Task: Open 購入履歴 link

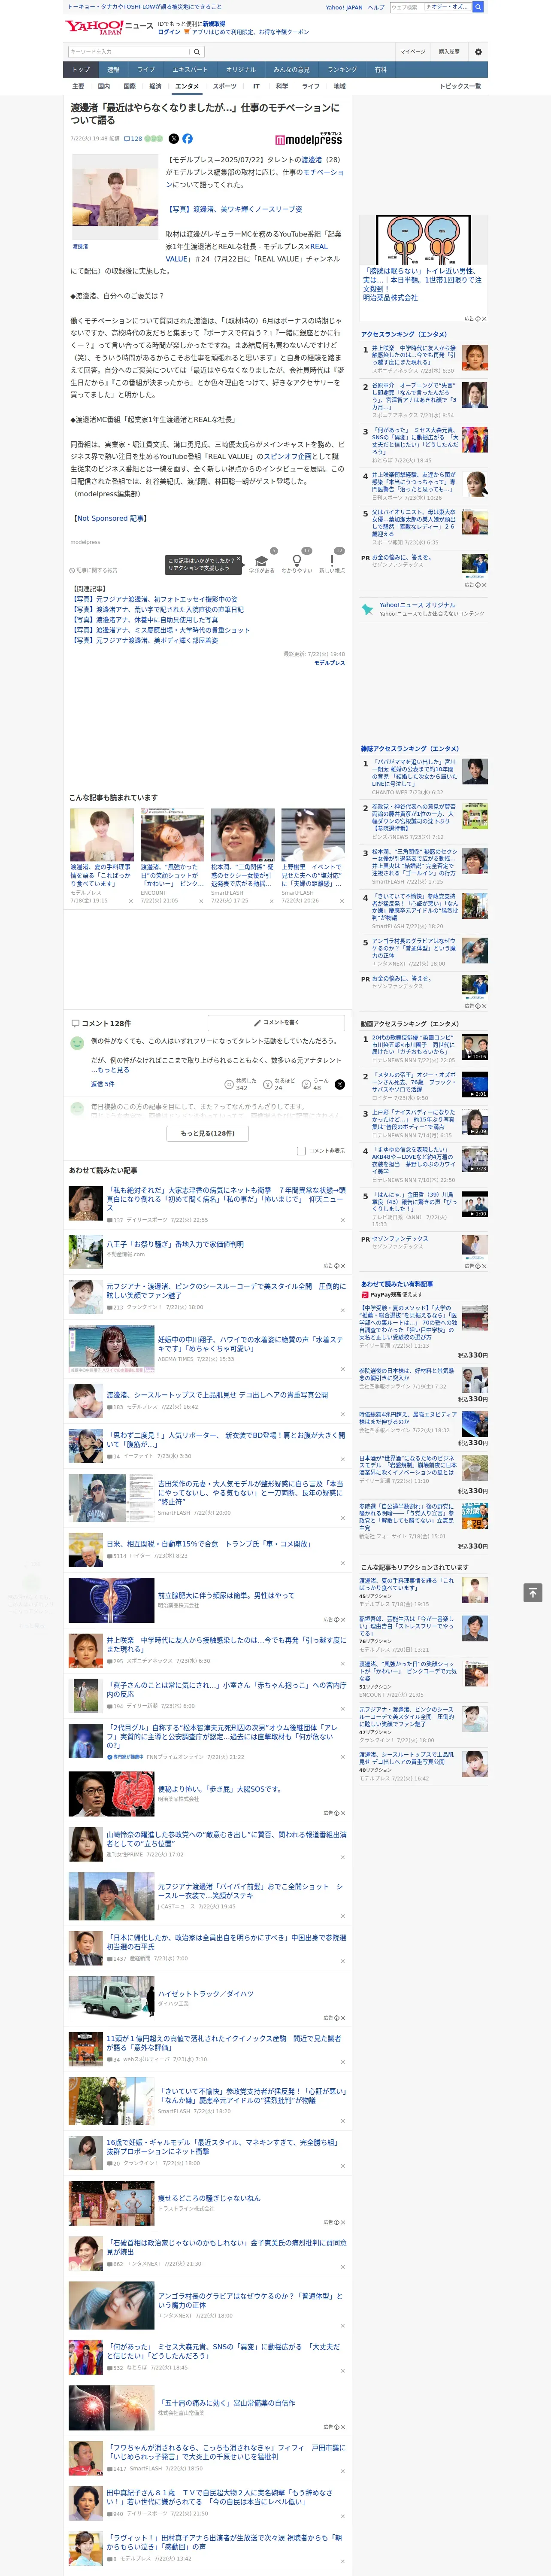Action: click(x=449, y=52)
